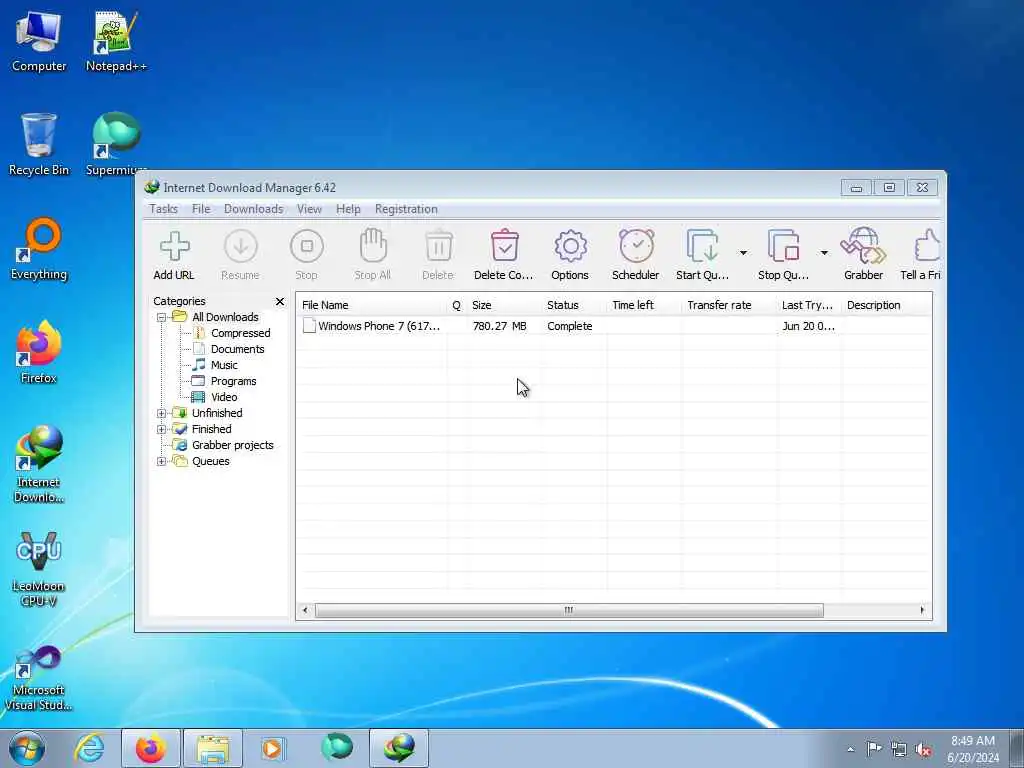Screen dimensions: 1024x768
Task: Open the Downloads menu
Action: 253,209
